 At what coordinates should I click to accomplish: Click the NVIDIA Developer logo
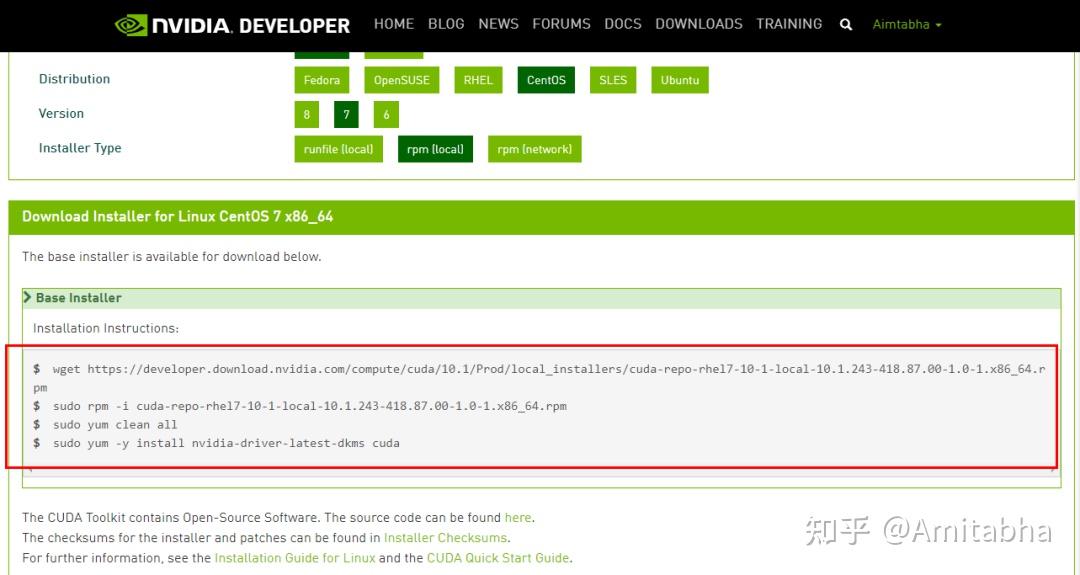[x=233, y=25]
